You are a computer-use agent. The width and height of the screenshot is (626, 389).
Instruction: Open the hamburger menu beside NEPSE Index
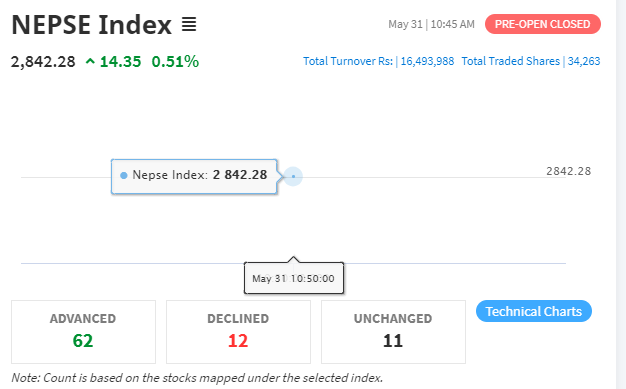click(189, 24)
